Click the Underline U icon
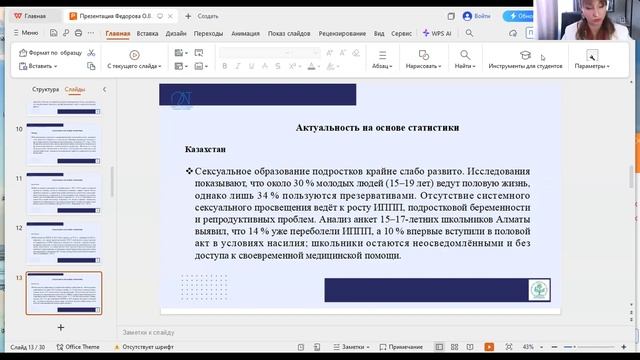640x360 pixels. click(x=251, y=66)
